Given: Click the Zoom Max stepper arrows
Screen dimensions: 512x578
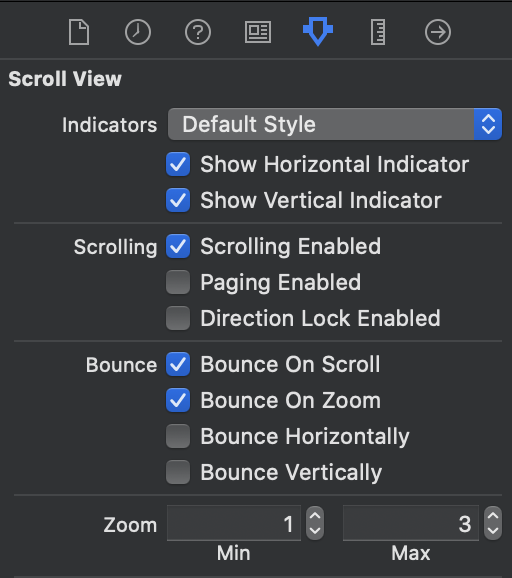Looking at the screenshot, I should [493, 523].
